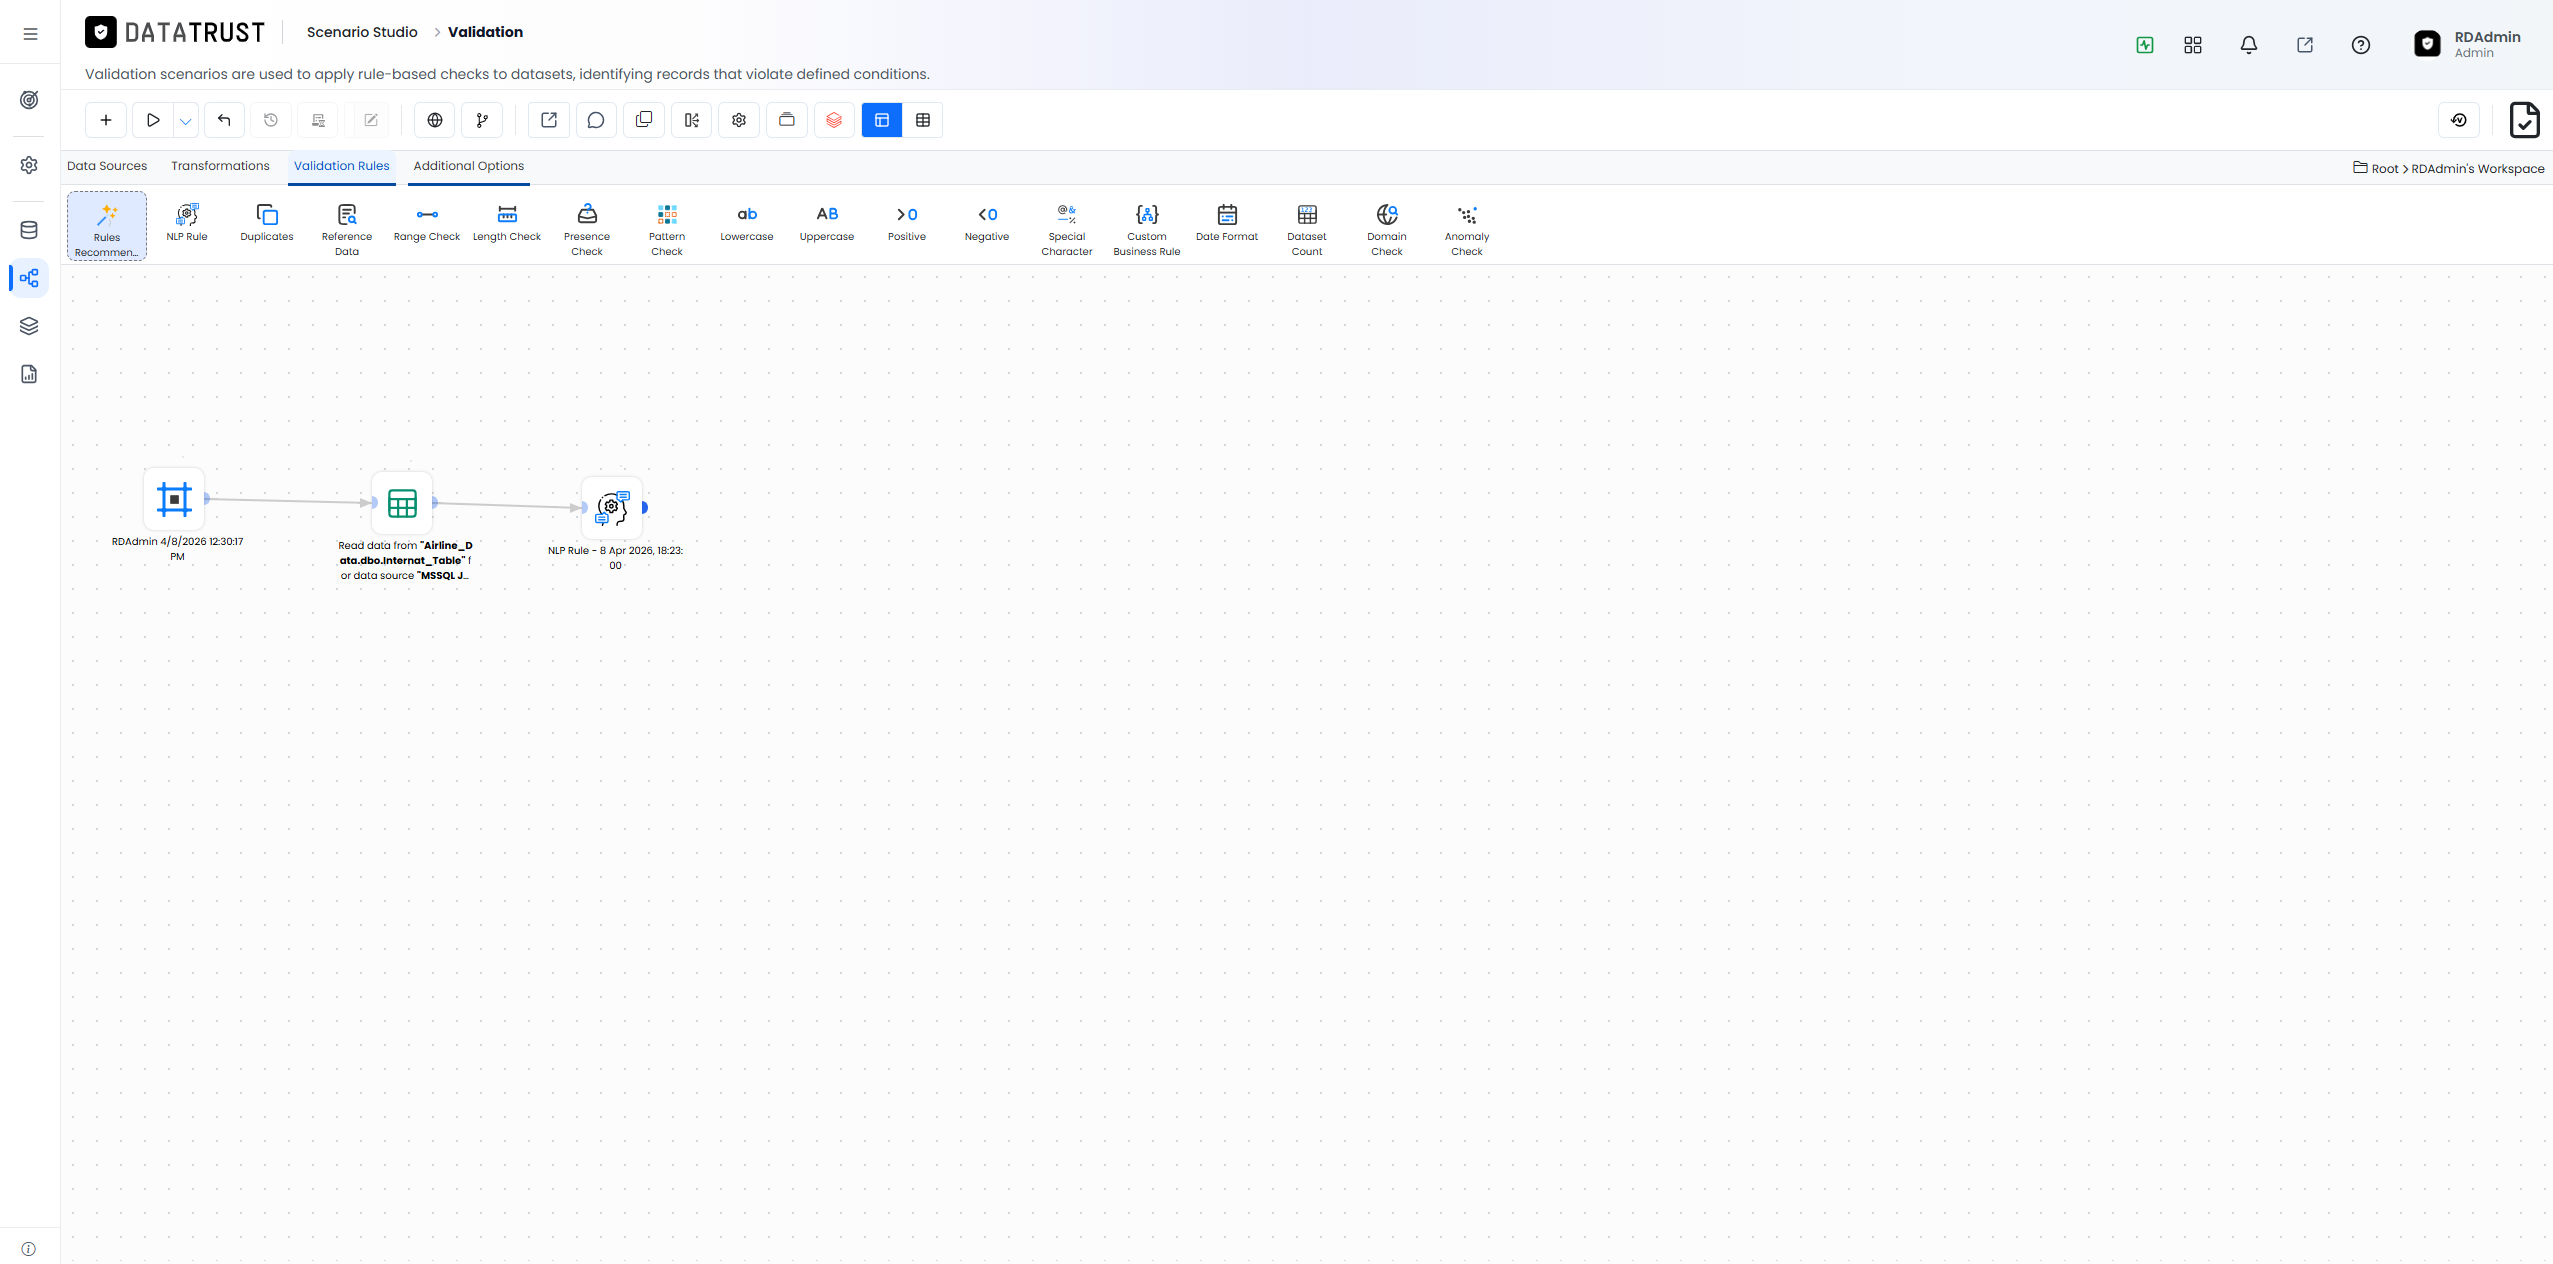
Task: Select the Presence Check rule
Action: click(x=587, y=229)
